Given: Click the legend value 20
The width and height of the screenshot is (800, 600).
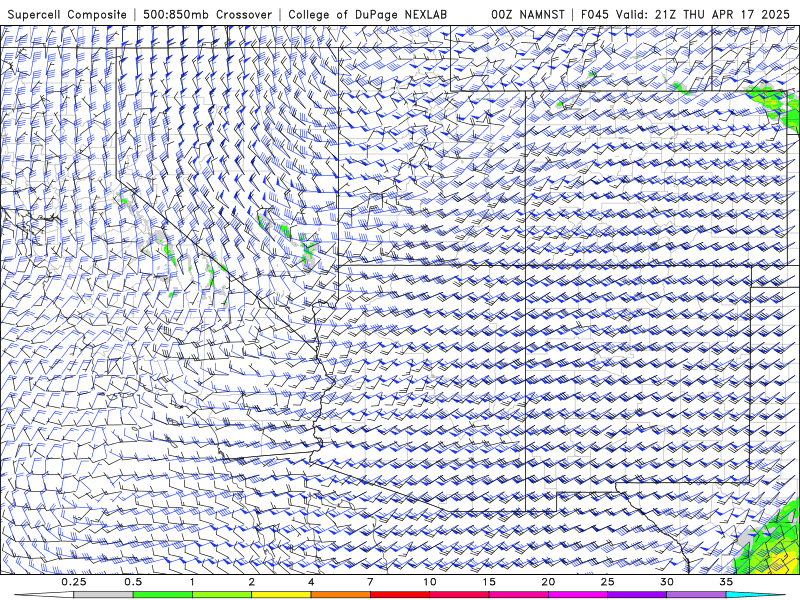Looking at the screenshot, I should tap(548, 582).
